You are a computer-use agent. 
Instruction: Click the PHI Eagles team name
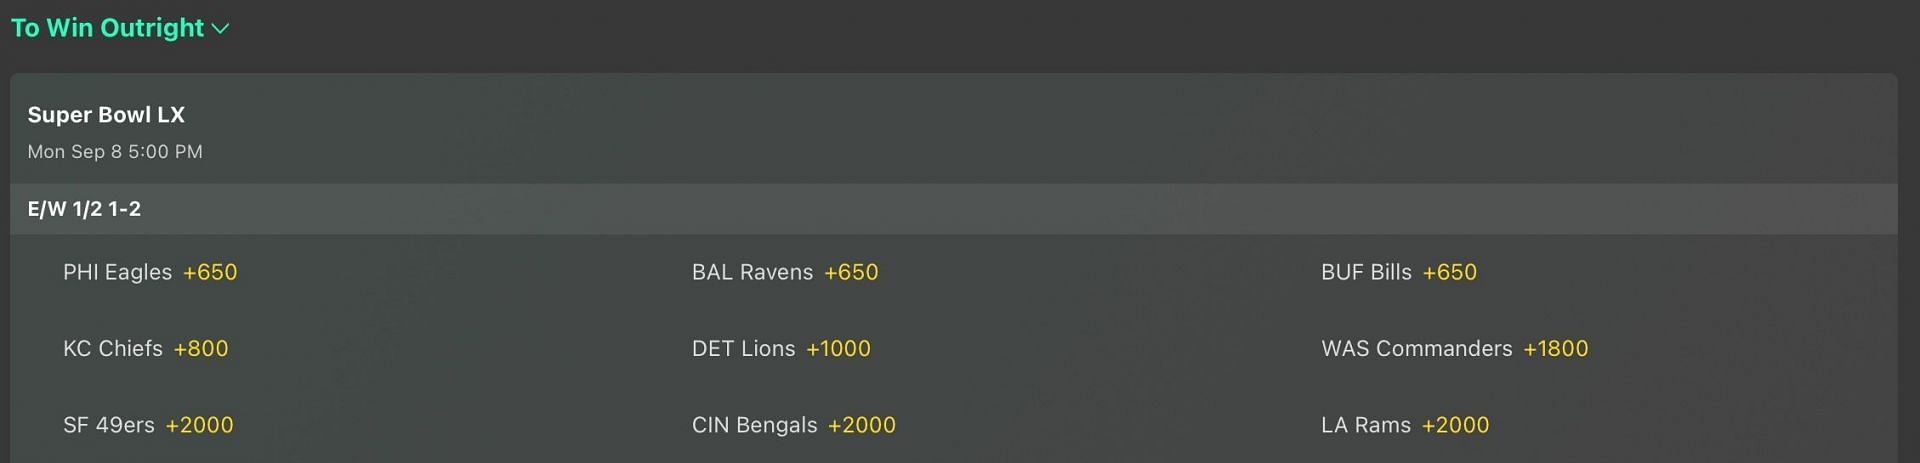click(117, 272)
